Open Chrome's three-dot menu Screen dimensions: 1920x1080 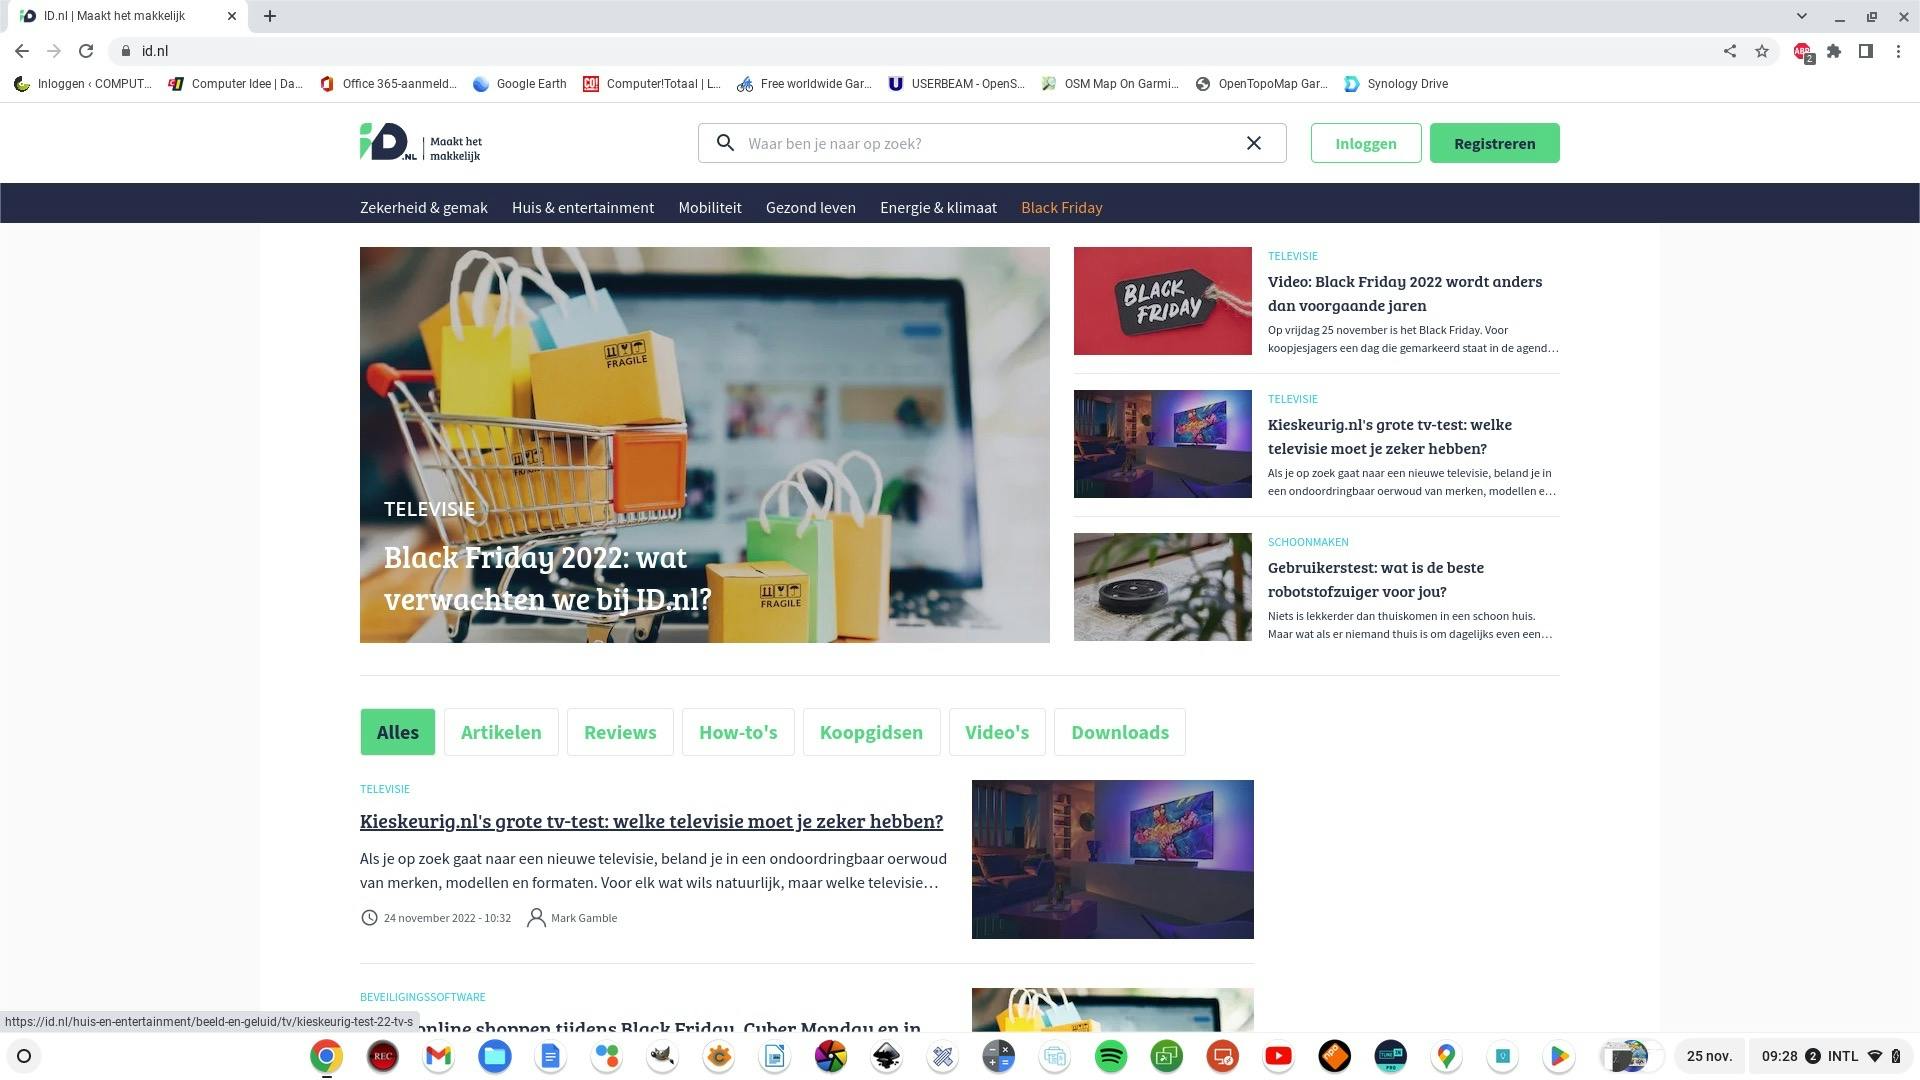pos(1899,51)
